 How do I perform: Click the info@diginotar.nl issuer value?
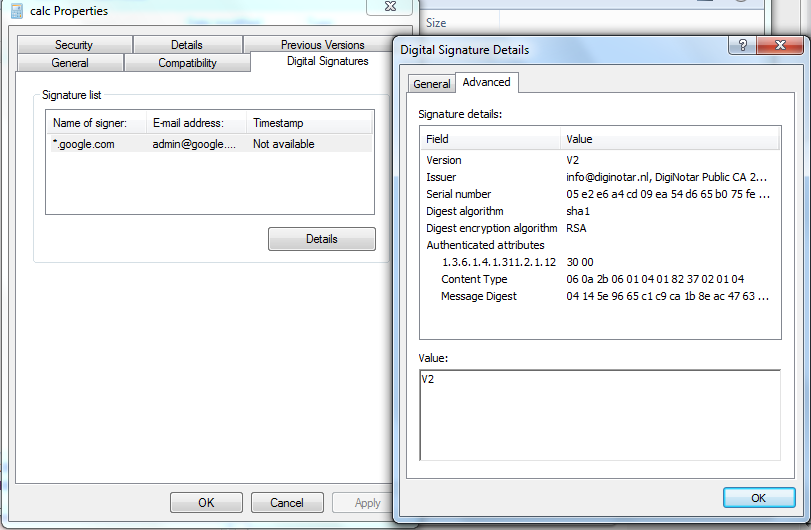click(x=666, y=177)
